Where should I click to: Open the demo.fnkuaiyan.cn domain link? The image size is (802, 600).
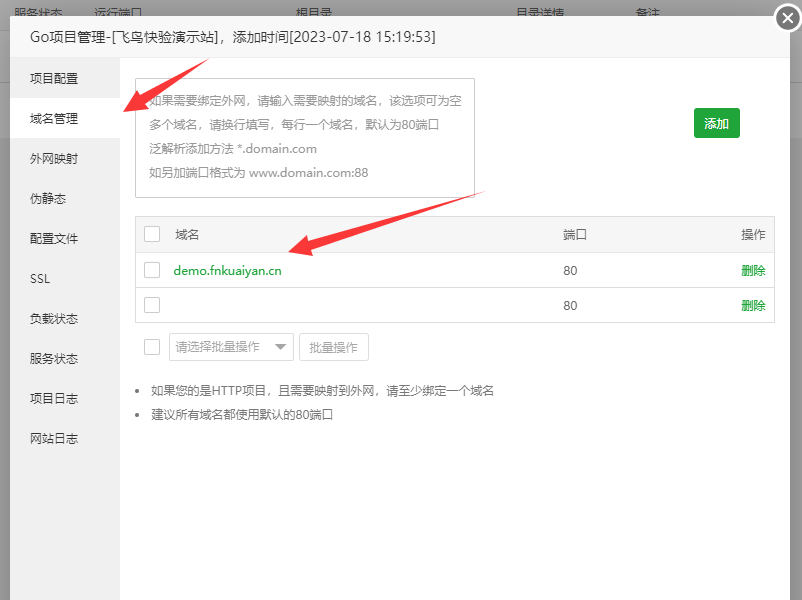pyautogui.click(x=227, y=270)
